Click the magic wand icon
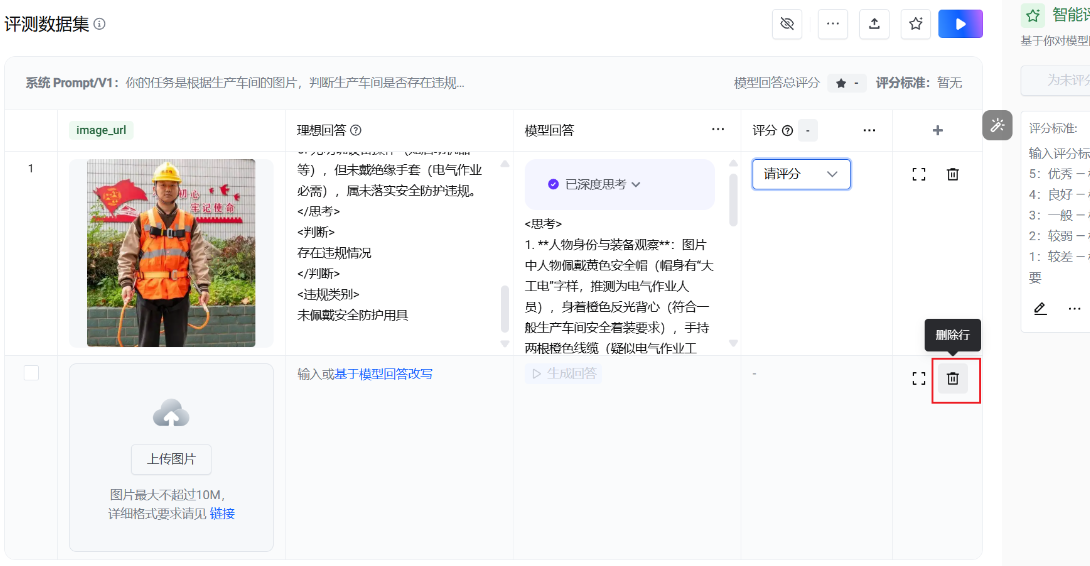This screenshot has height=566, width=1090. point(997,125)
